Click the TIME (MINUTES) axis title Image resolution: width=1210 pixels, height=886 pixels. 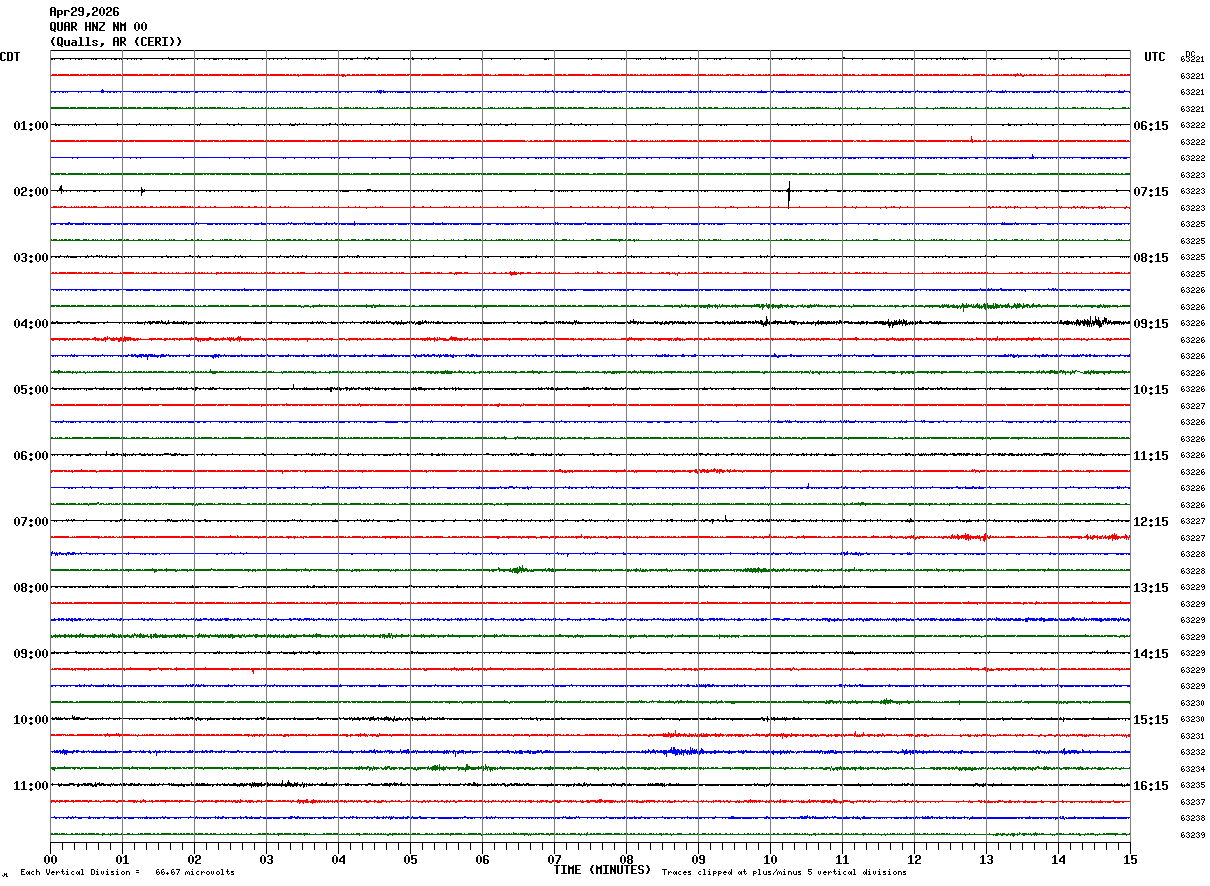coord(602,870)
